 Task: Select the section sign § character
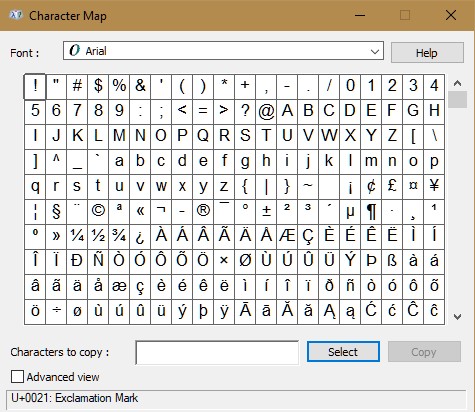tap(56, 212)
